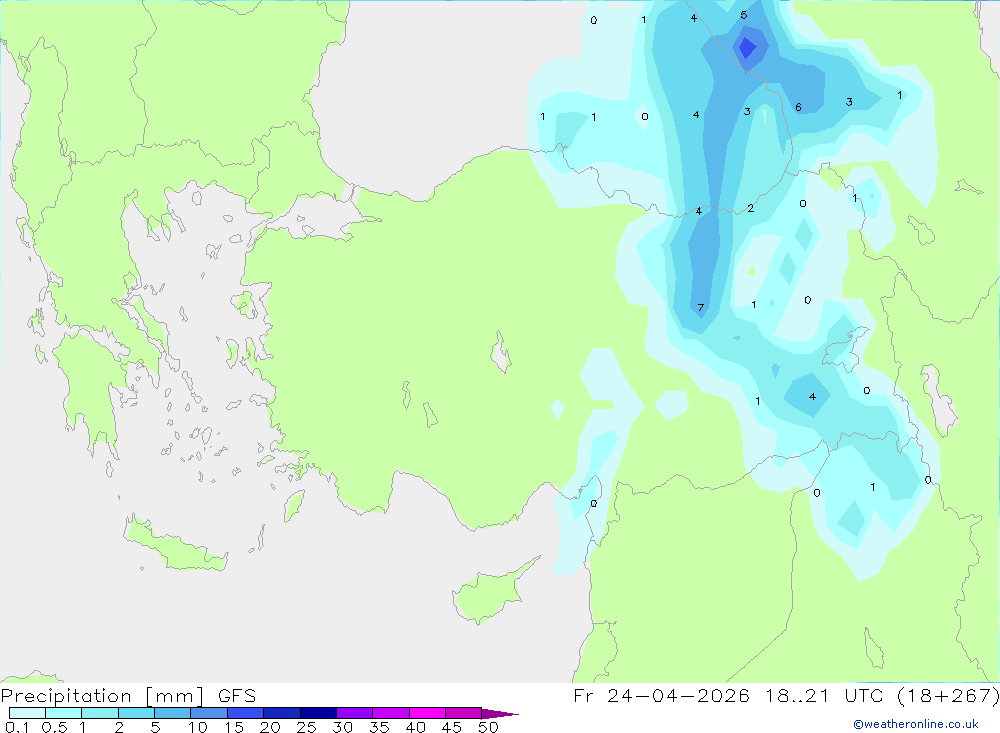
Task: Pick the 10–15 mm legend color box
Action: tap(209, 713)
